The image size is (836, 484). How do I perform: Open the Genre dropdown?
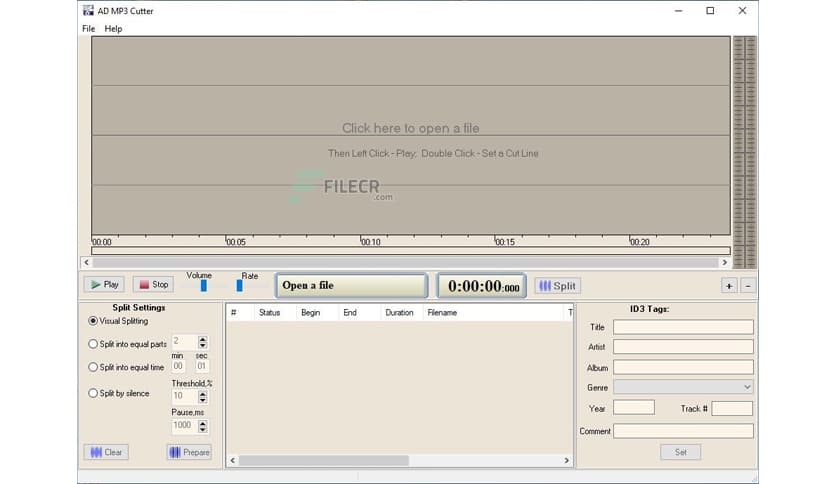point(684,387)
